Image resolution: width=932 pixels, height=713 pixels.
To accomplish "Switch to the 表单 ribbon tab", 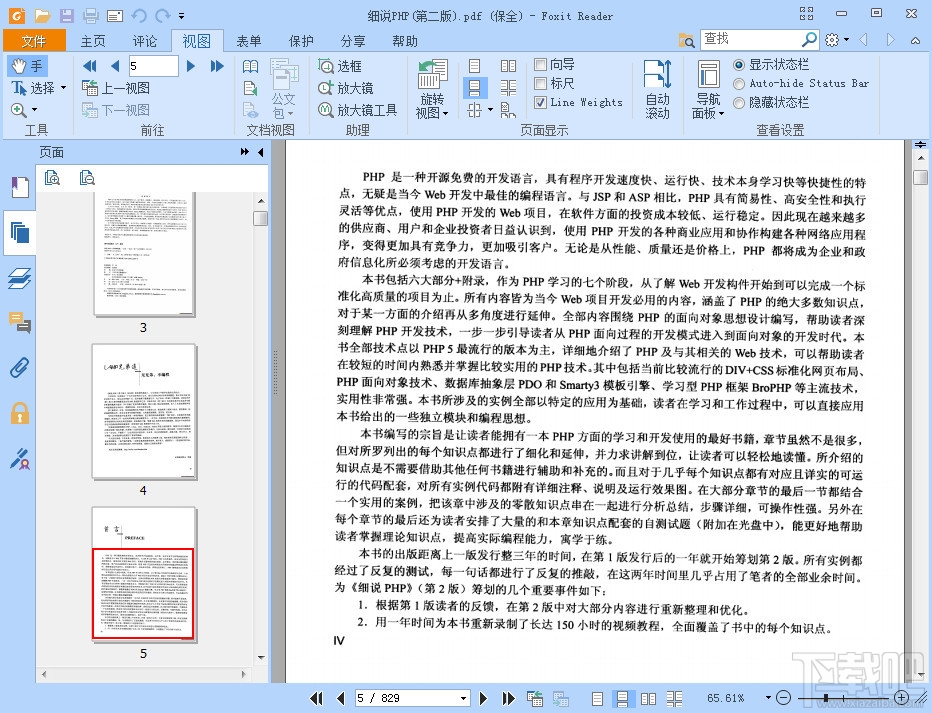I will coord(248,41).
